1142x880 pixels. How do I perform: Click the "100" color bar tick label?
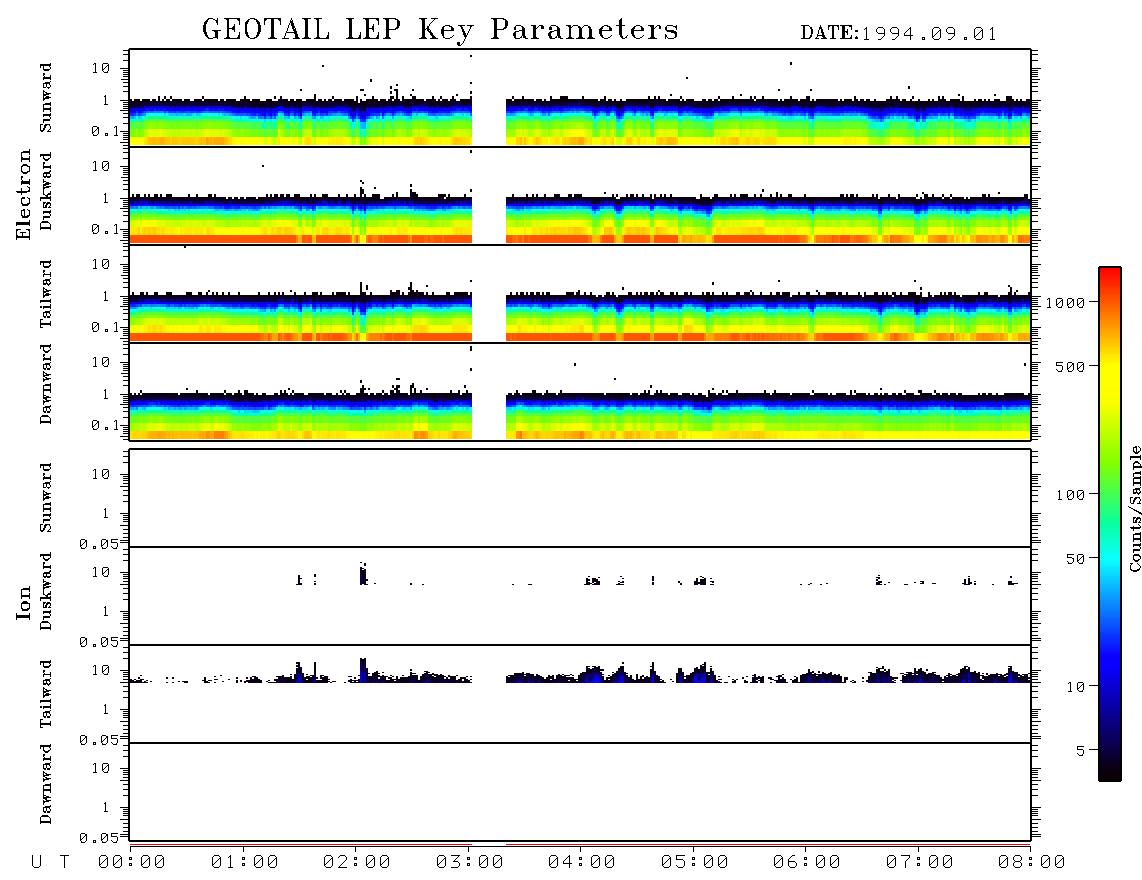pyautogui.click(x=1070, y=495)
